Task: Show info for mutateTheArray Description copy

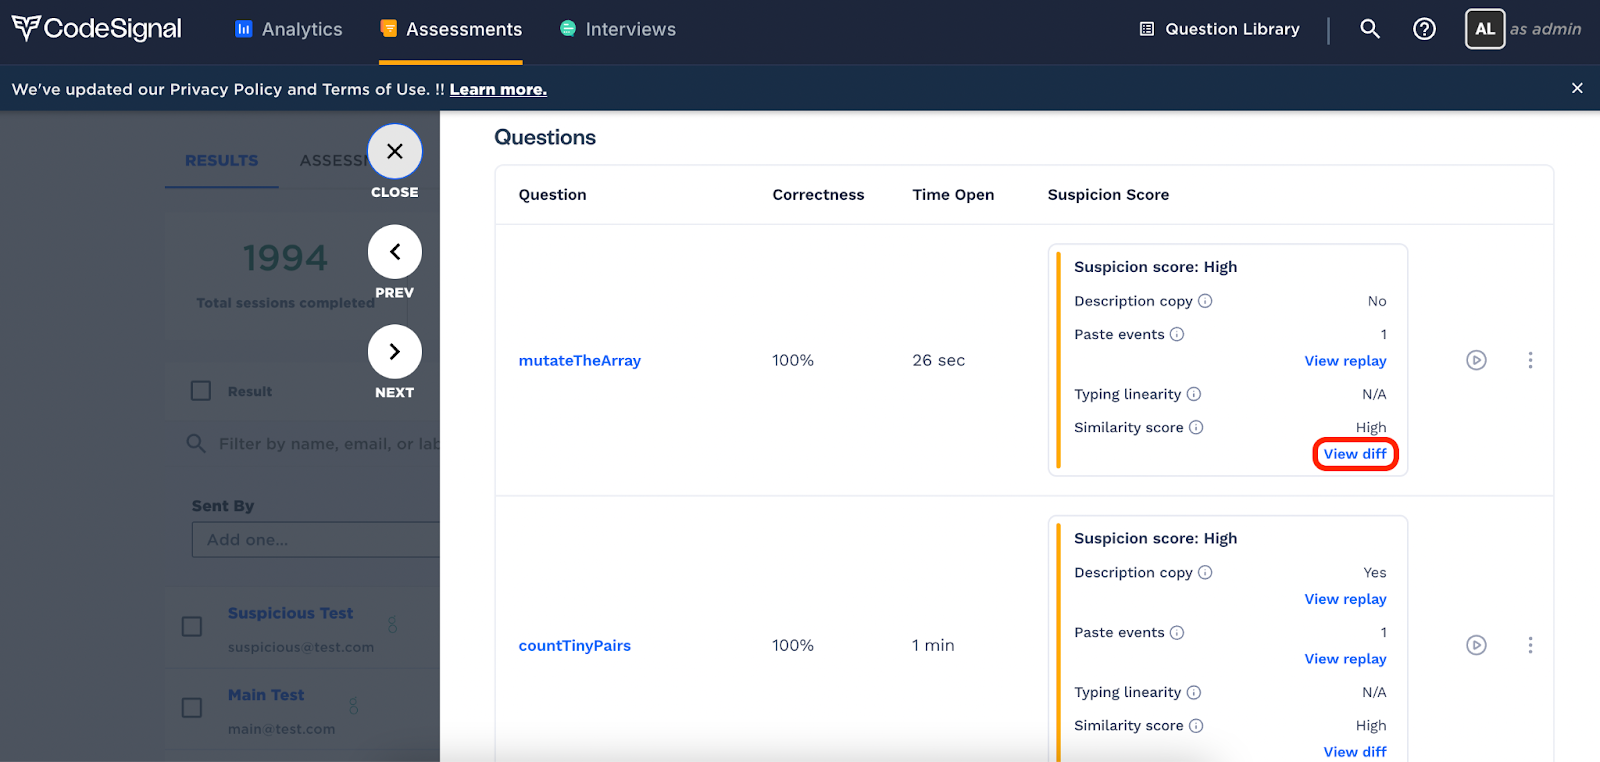Action: (1205, 301)
